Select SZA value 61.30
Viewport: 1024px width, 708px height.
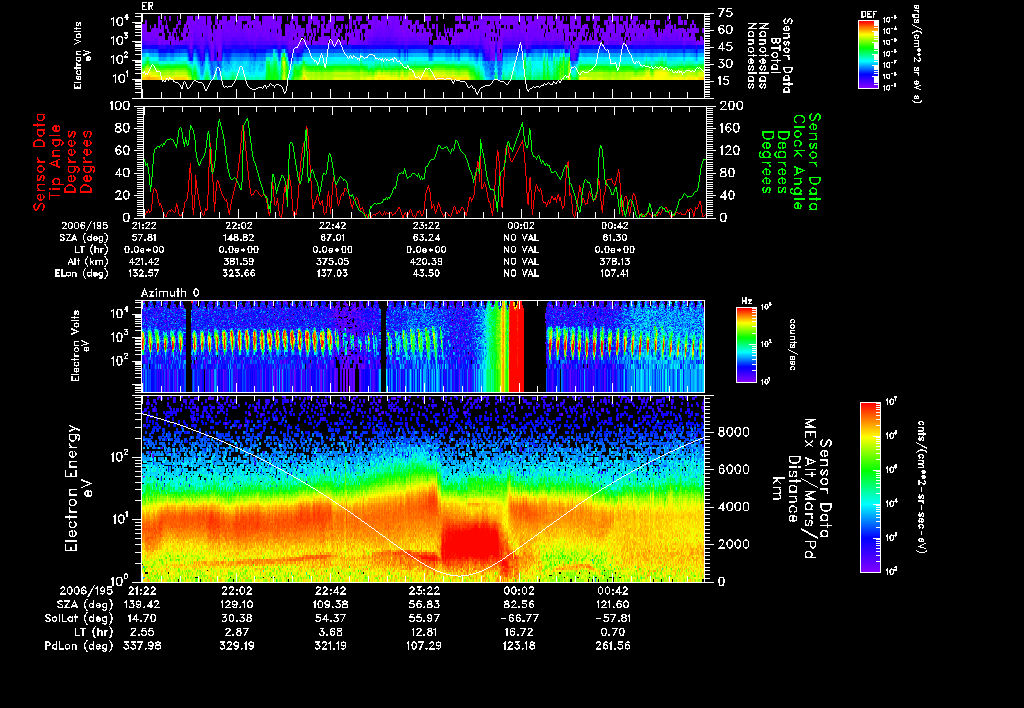pos(615,238)
